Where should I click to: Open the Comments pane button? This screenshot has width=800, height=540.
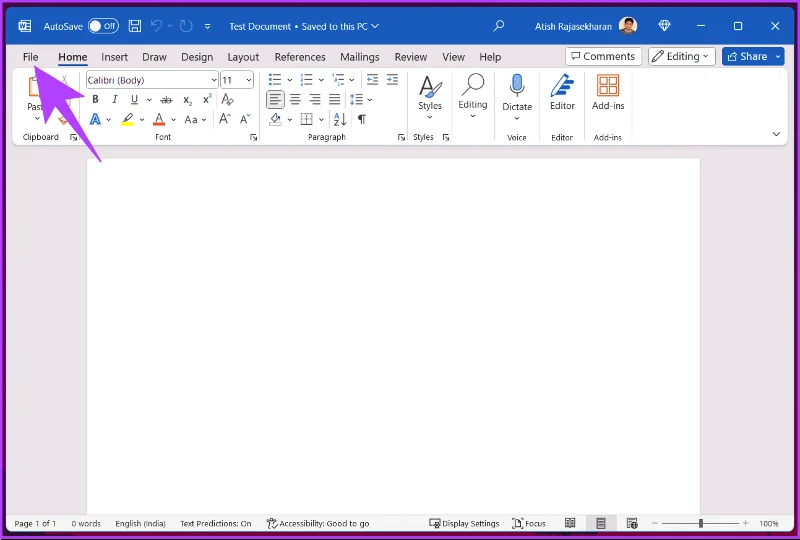pyautogui.click(x=603, y=56)
